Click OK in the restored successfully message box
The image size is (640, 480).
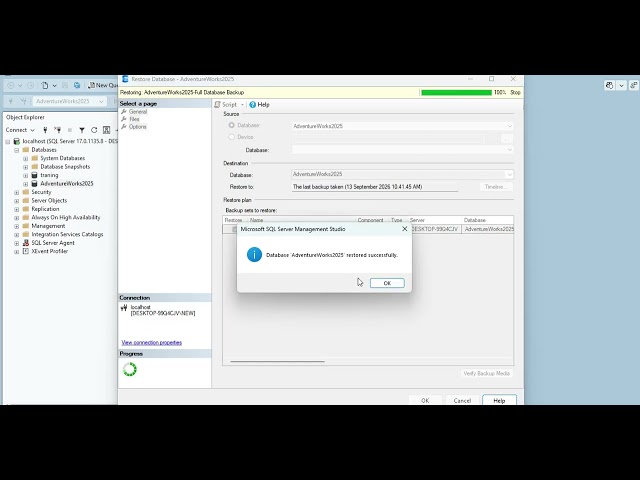(387, 283)
